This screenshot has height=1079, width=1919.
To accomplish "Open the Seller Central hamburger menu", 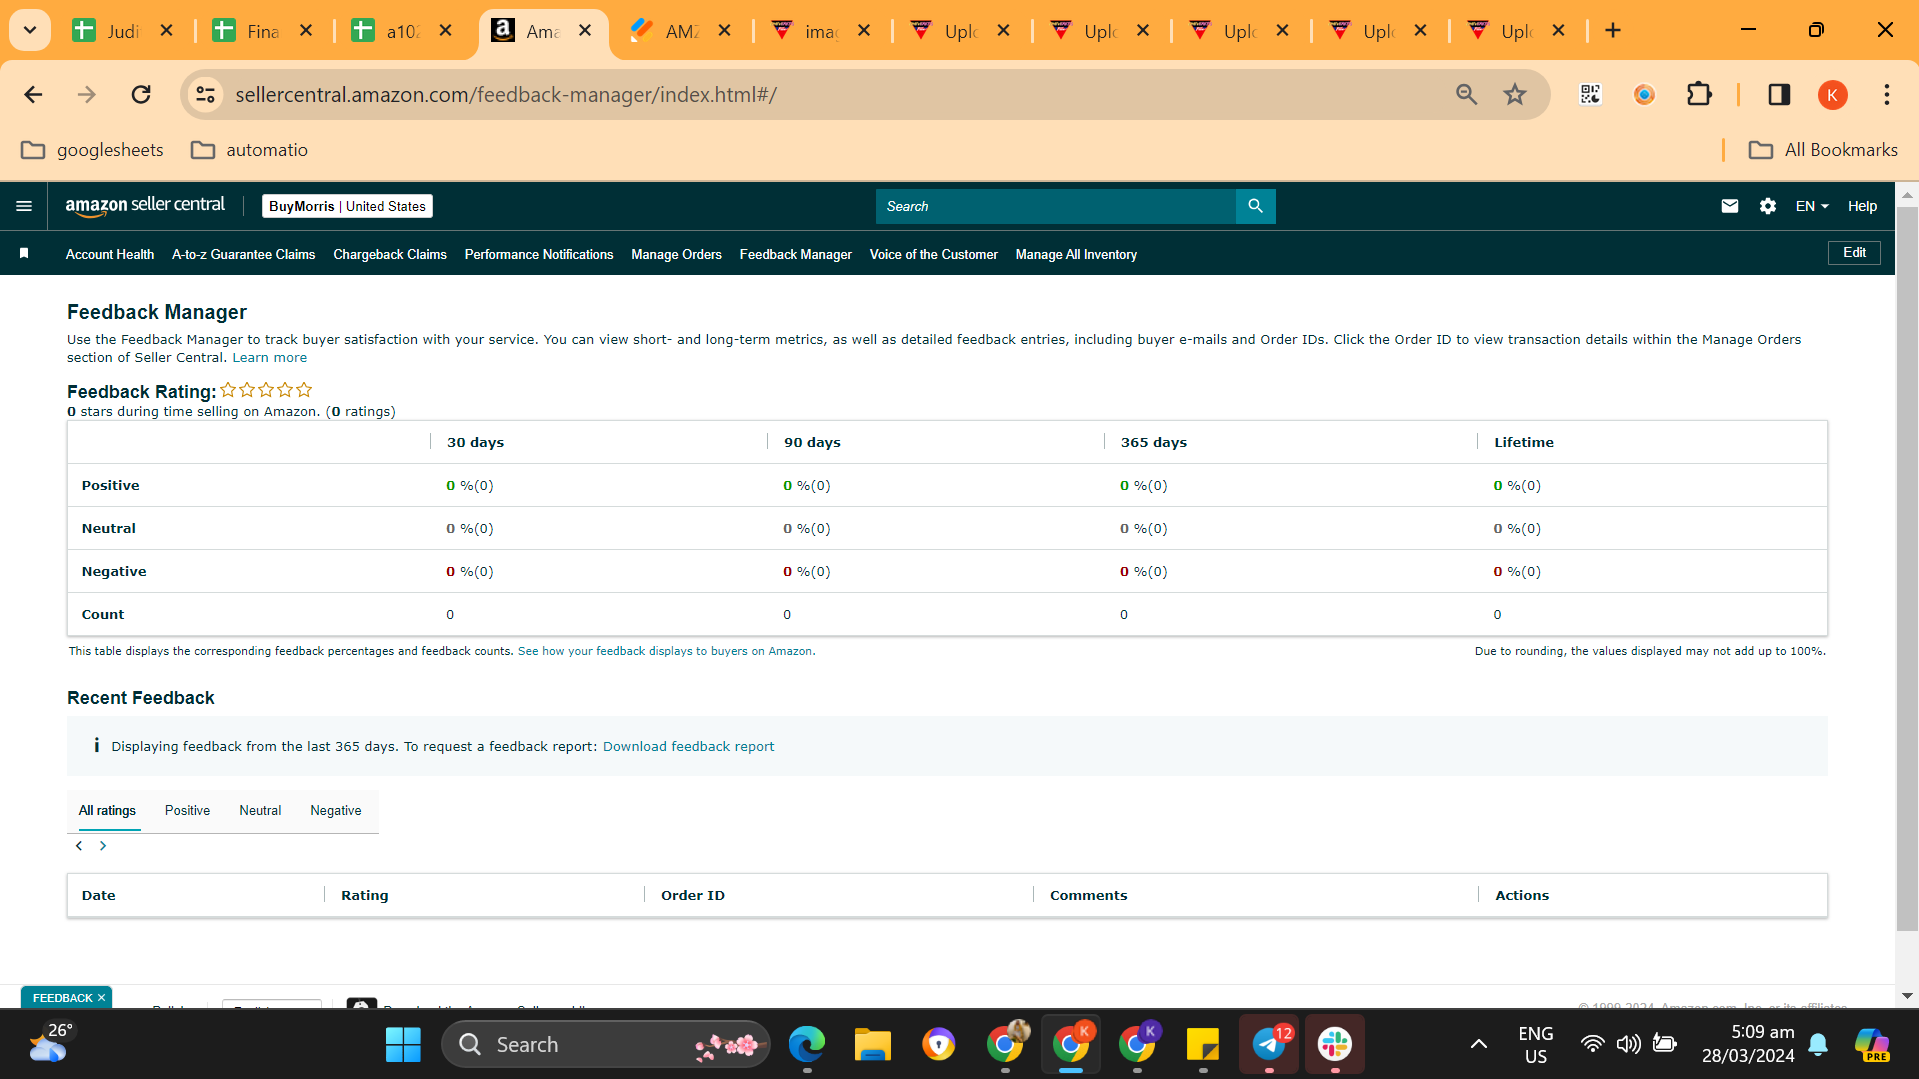I will pos(24,206).
